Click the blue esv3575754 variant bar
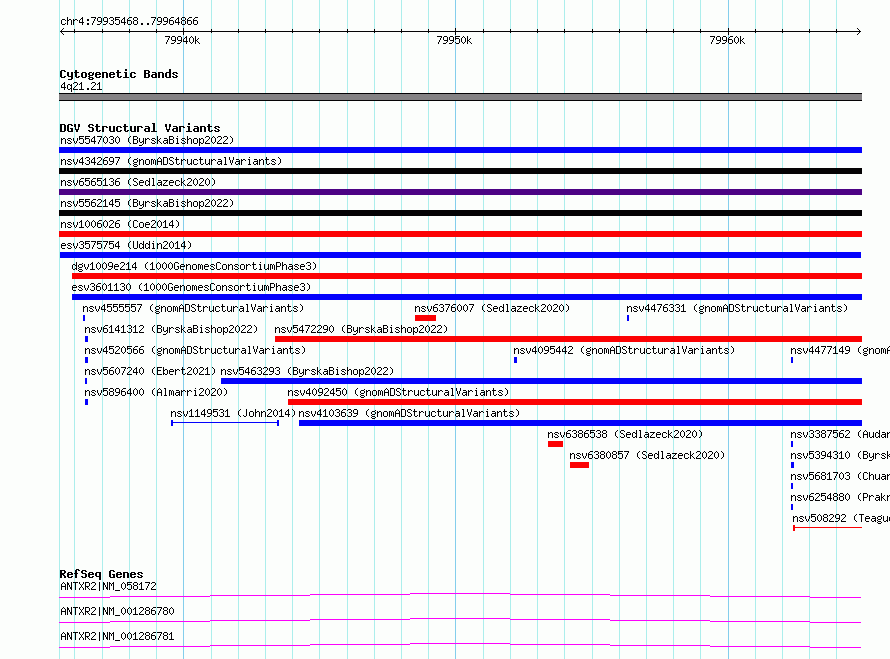This screenshot has width=890, height=659. [460, 255]
